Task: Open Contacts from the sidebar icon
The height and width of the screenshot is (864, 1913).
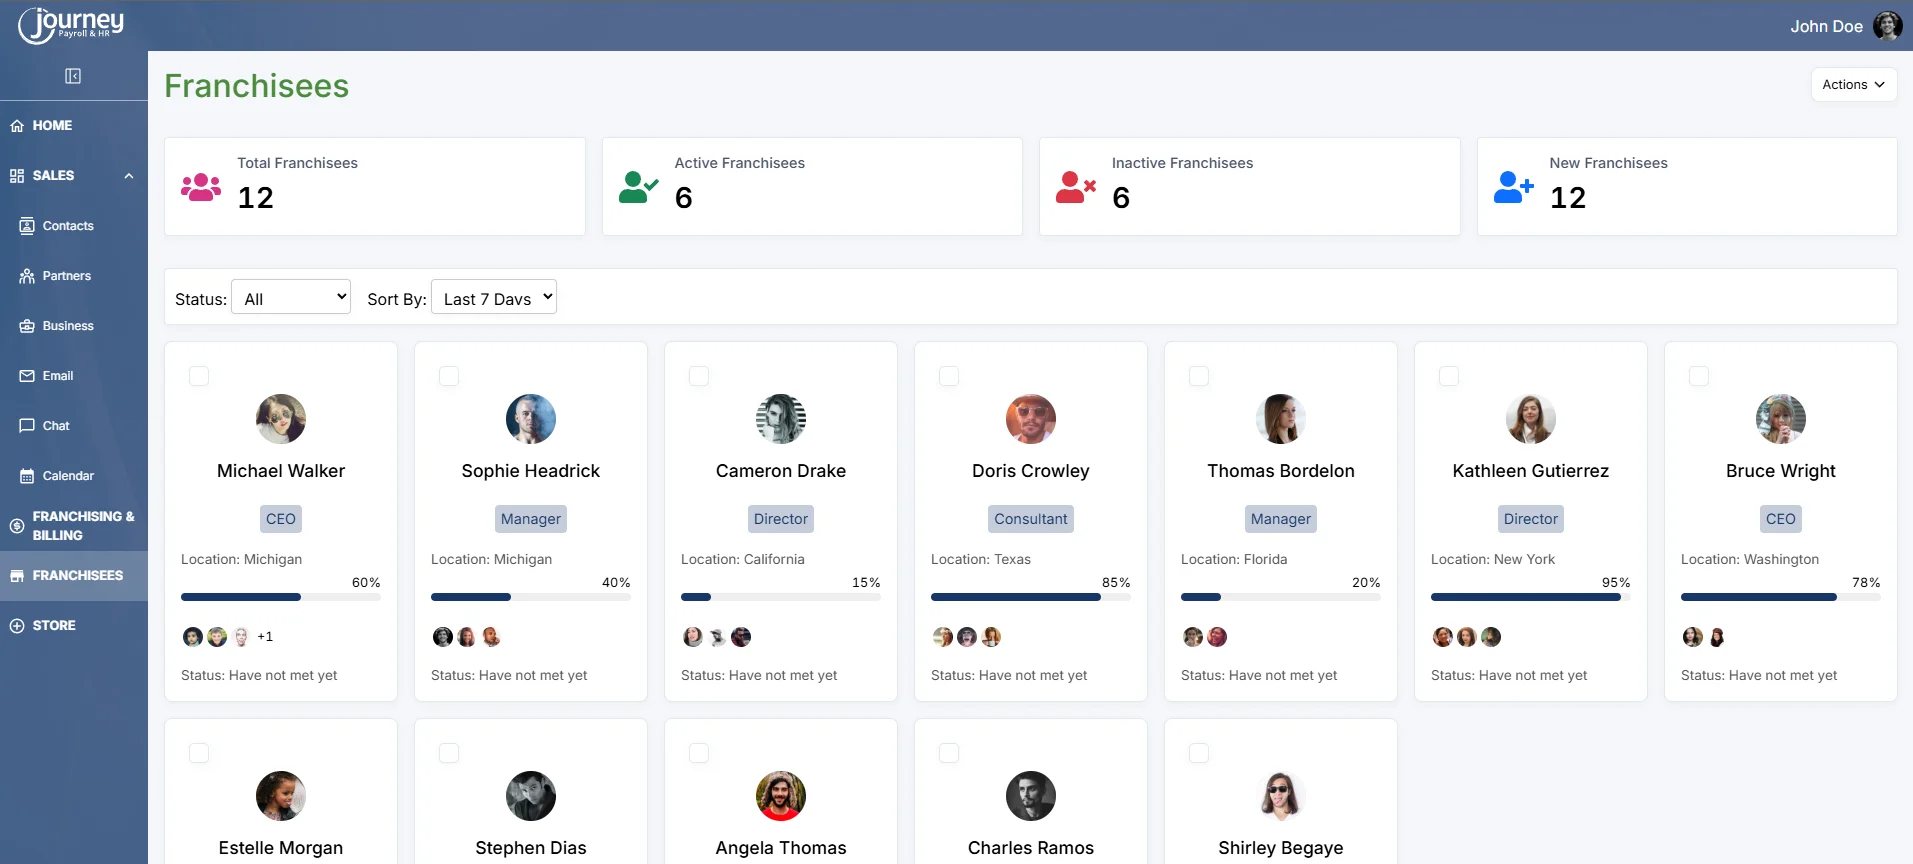Action: pos(27,226)
